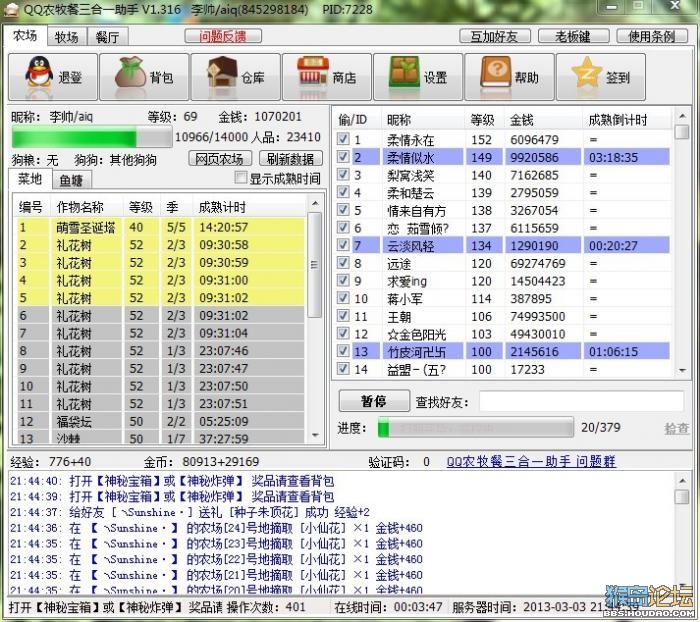Switch to the 餐厅 tab
The image size is (700, 622).
pos(108,37)
